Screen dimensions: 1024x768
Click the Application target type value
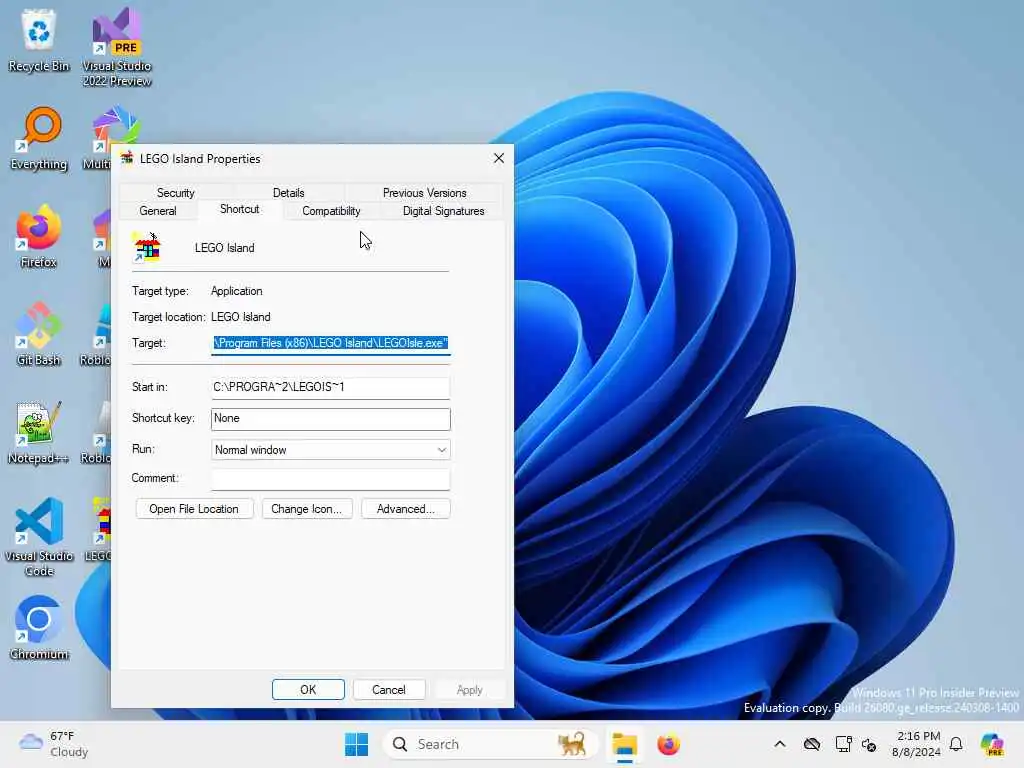236,291
